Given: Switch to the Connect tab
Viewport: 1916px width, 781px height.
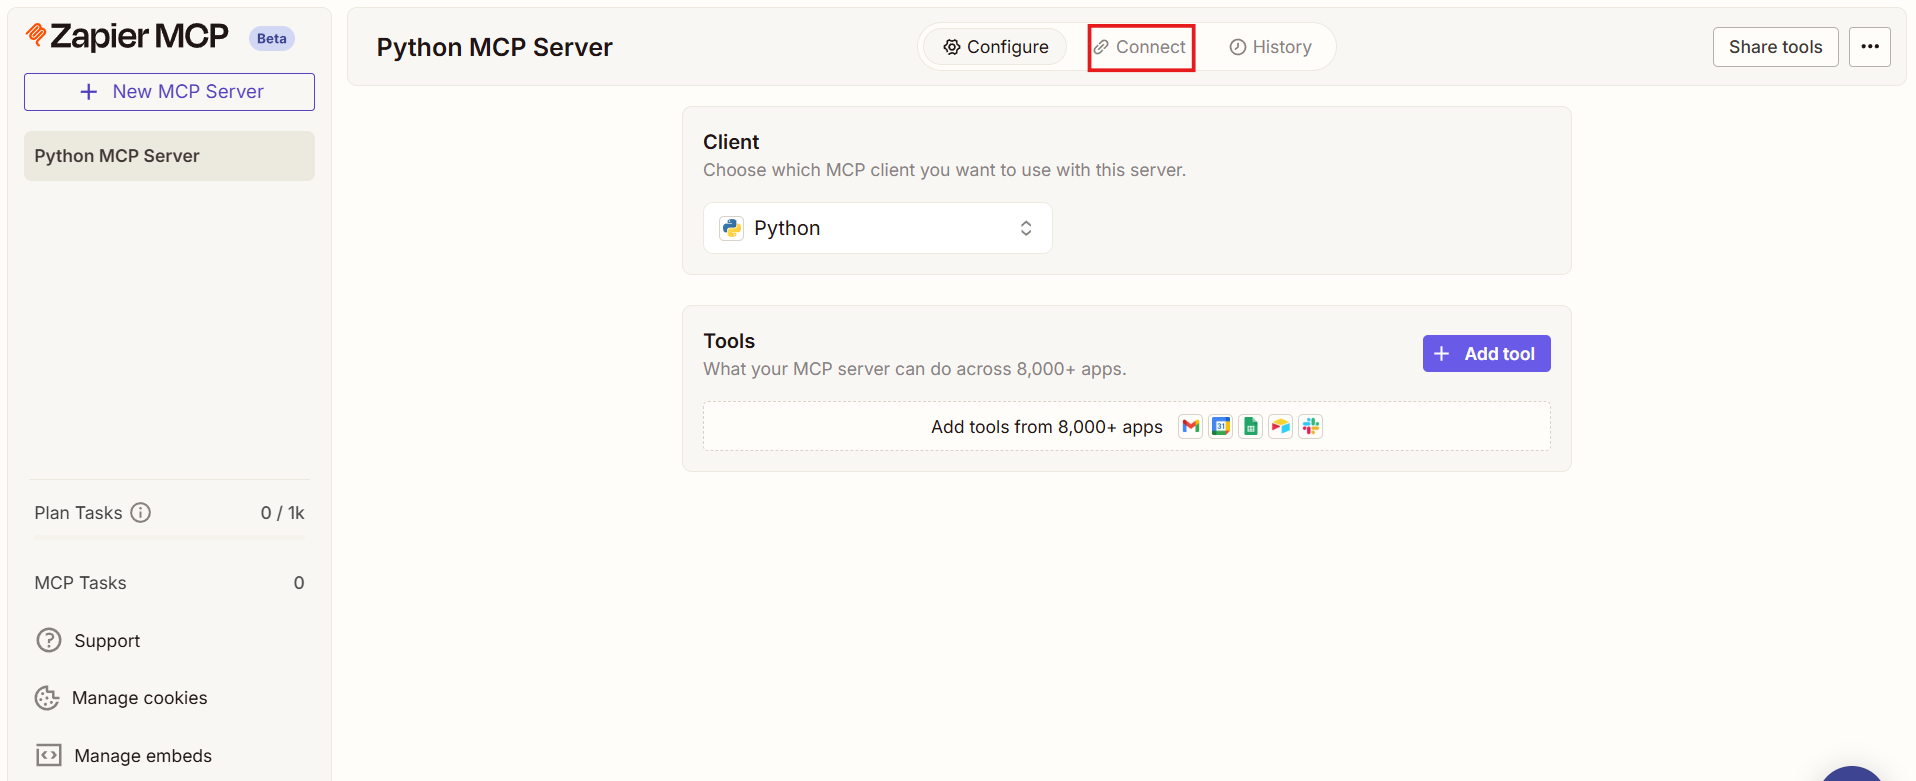Looking at the screenshot, I should (1141, 47).
